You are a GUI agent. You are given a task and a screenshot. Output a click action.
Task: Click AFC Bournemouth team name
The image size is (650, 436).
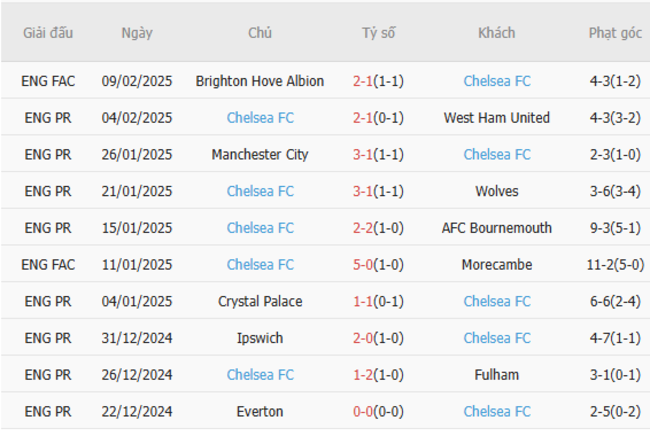(x=497, y=228)
